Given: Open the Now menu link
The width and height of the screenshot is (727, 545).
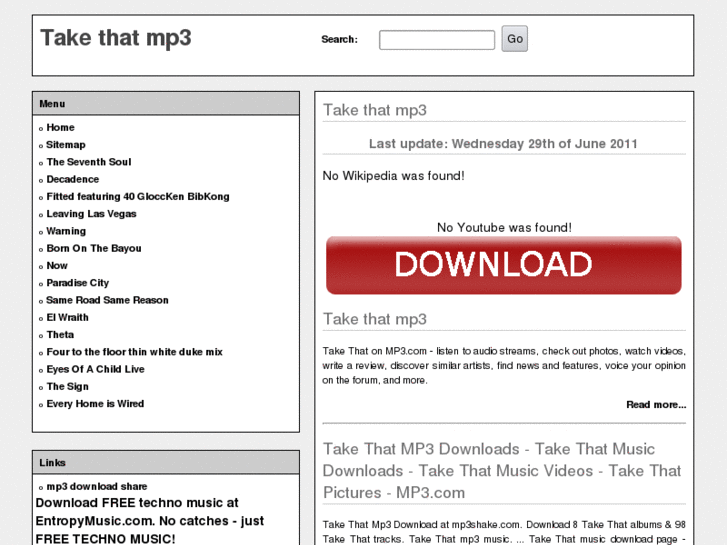Looking at the screenshot, I should pyautogui.click(x=57, y=266).
